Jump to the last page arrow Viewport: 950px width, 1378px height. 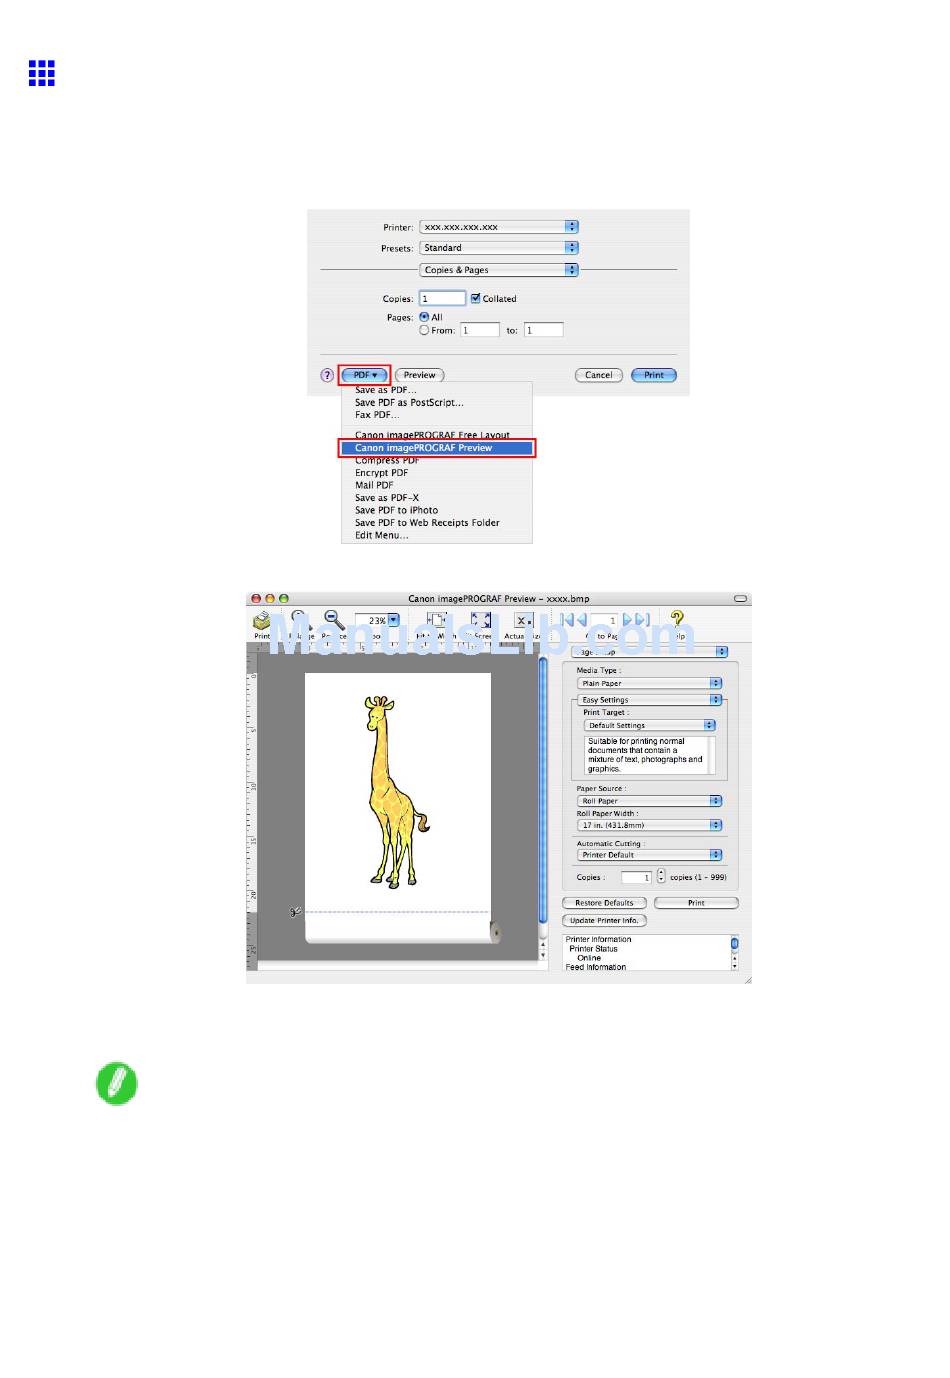pyautogui.click(x=643, y=620)
